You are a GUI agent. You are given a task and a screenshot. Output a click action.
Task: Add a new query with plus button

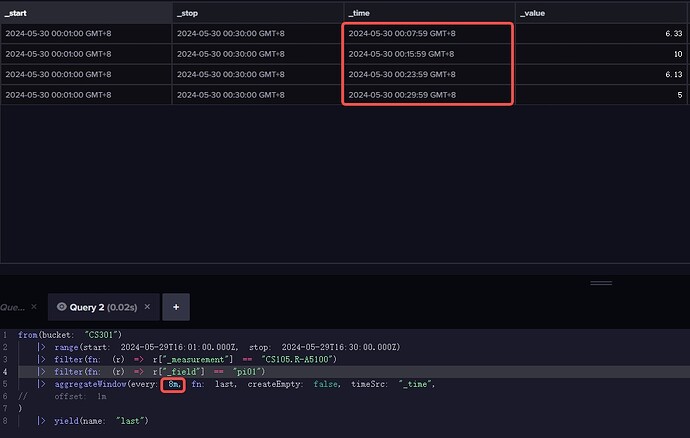[176, 307]
